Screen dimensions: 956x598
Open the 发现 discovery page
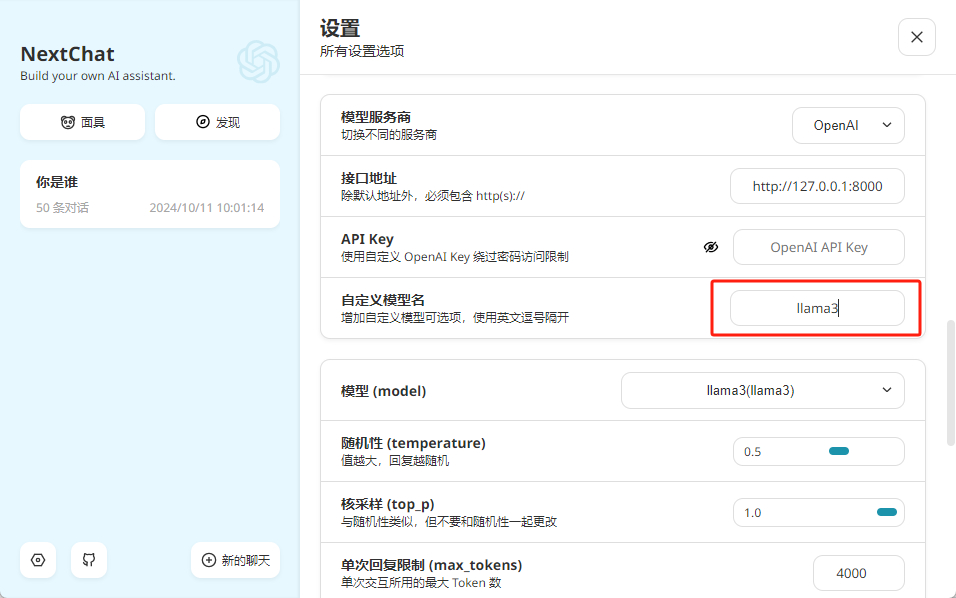pyautogui.click(x=217, y=122)
